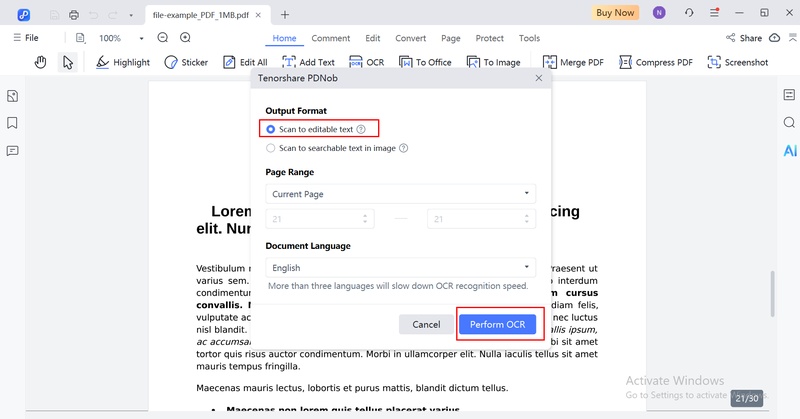Open the Current Page range dropdown
800x419 pixels.
pos(401,194)
